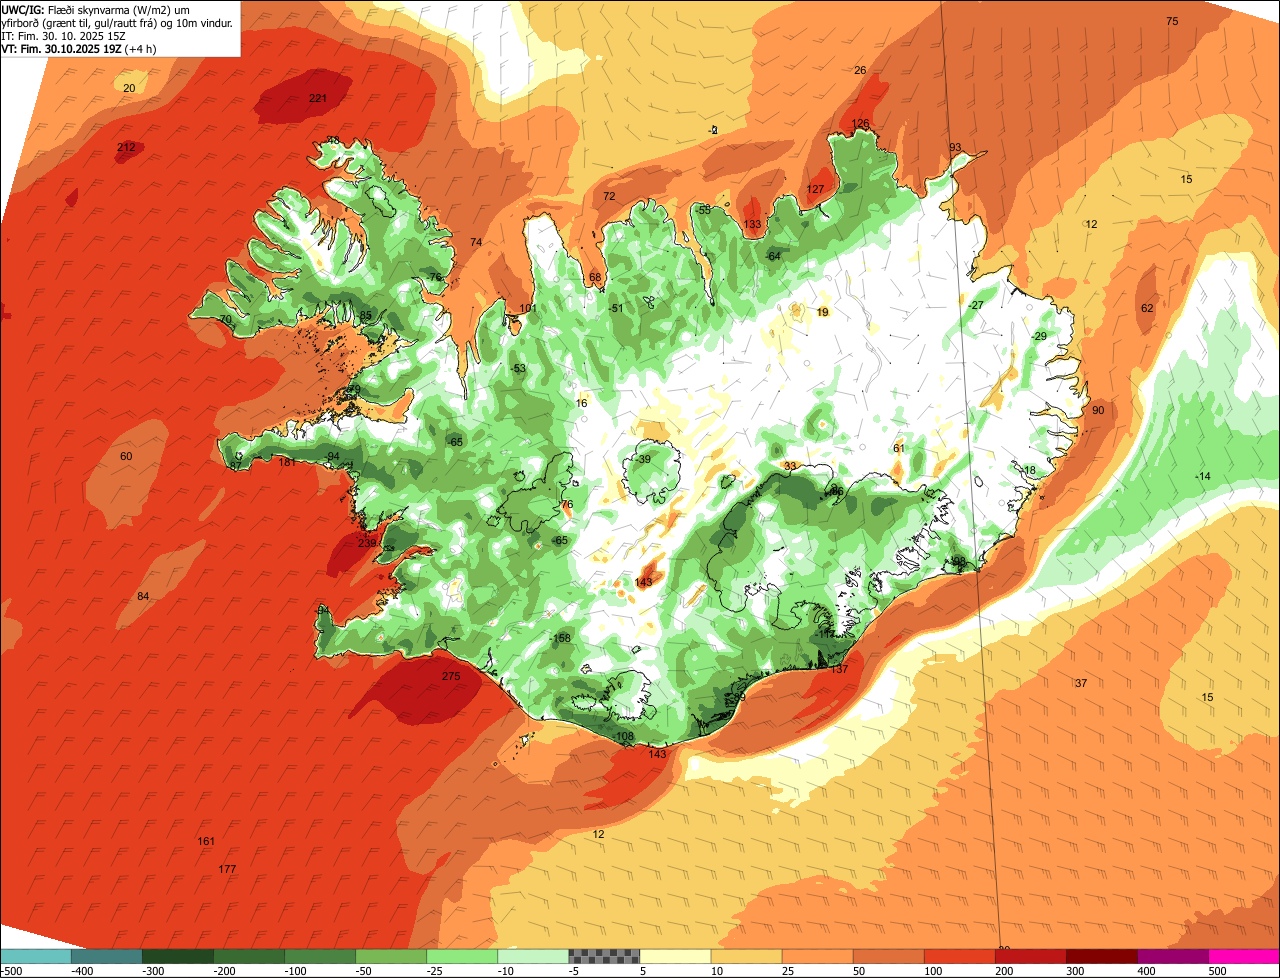
Task: Select the legend label '-100'
Action: click(296, 970)
